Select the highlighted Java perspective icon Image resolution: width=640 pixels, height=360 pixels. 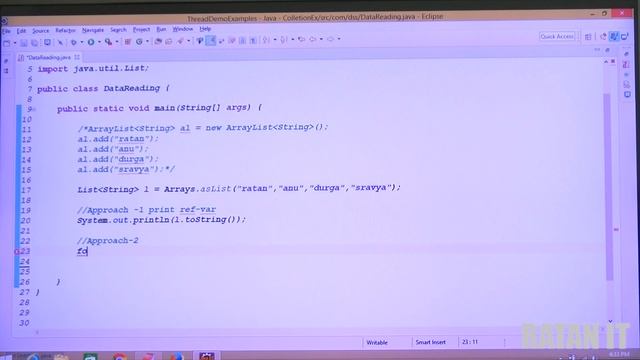point(614,37)
